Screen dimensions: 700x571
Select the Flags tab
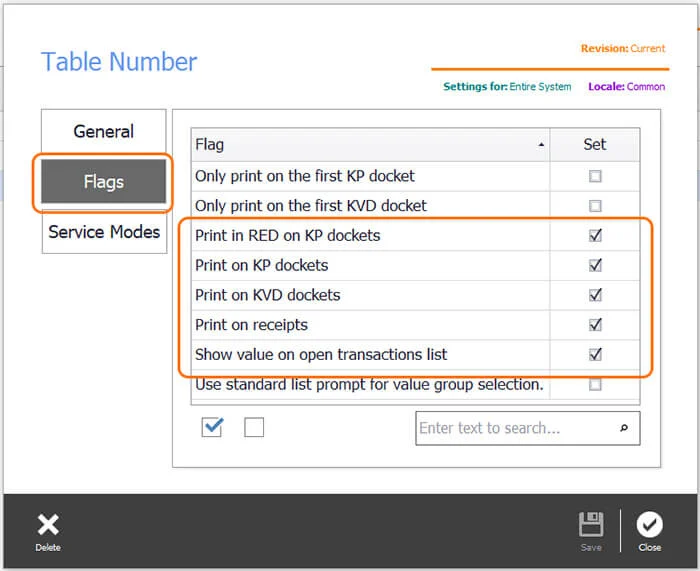coord(104,182)
